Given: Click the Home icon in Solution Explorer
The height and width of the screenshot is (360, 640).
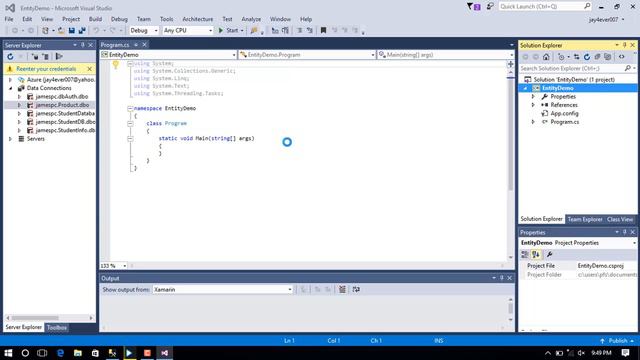Looking at the screenshot, I should click(x=546, y=57).
